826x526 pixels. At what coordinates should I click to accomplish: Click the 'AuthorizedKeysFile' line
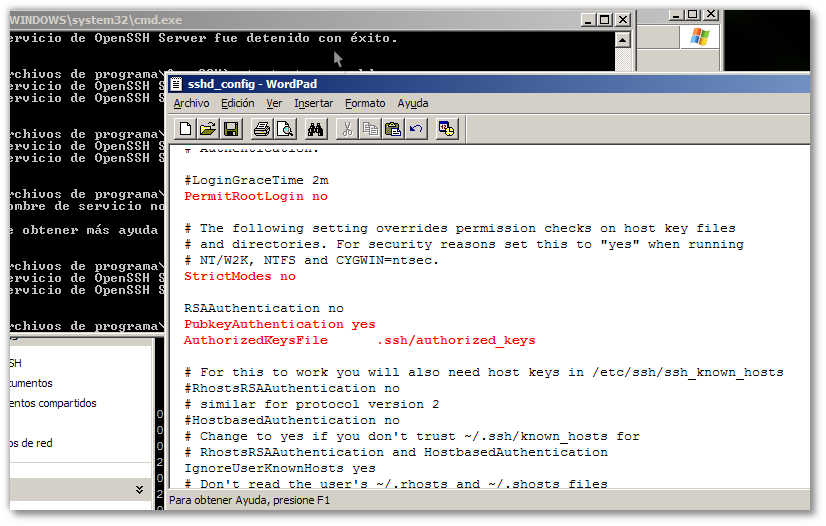[359, 340]
